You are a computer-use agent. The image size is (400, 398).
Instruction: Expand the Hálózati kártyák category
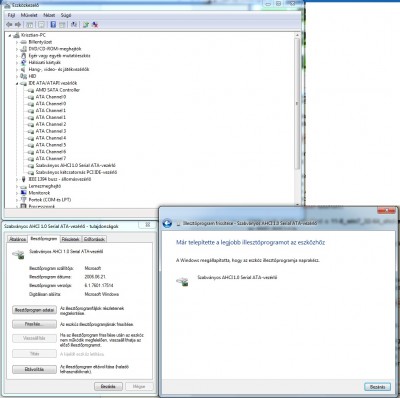click(x=17, y=63)
